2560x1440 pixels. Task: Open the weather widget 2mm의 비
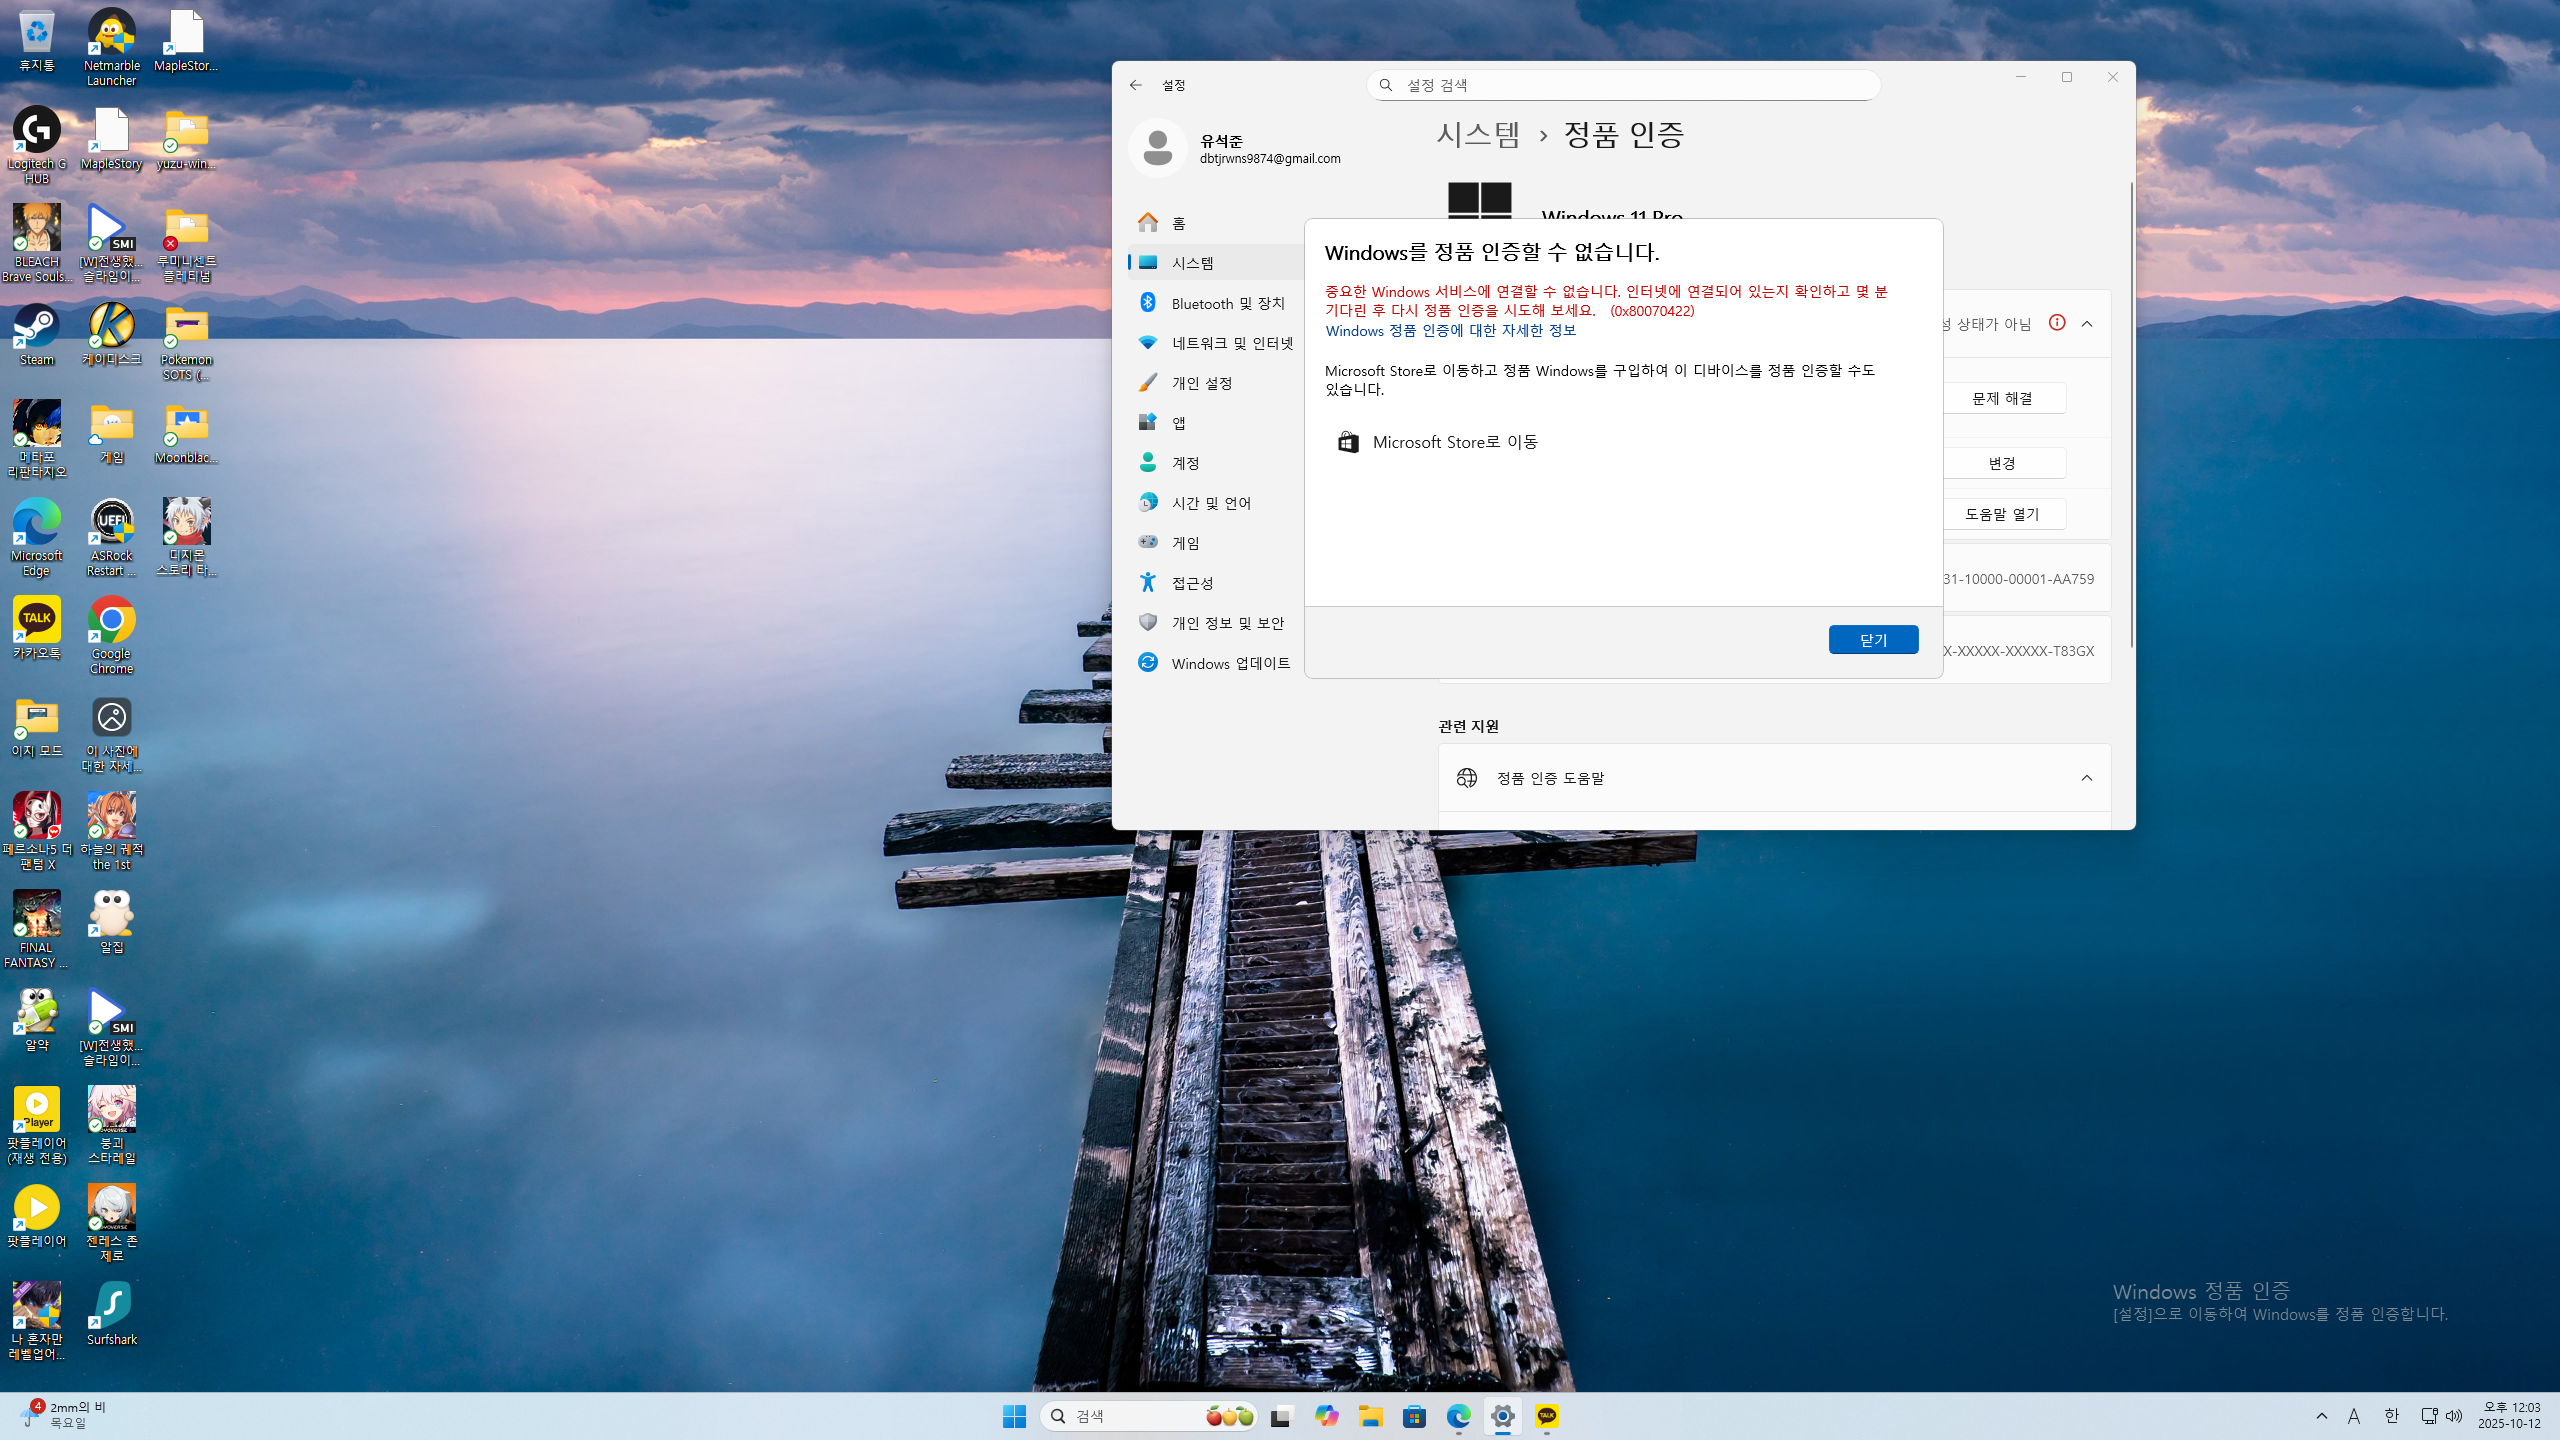point(62,1416)
